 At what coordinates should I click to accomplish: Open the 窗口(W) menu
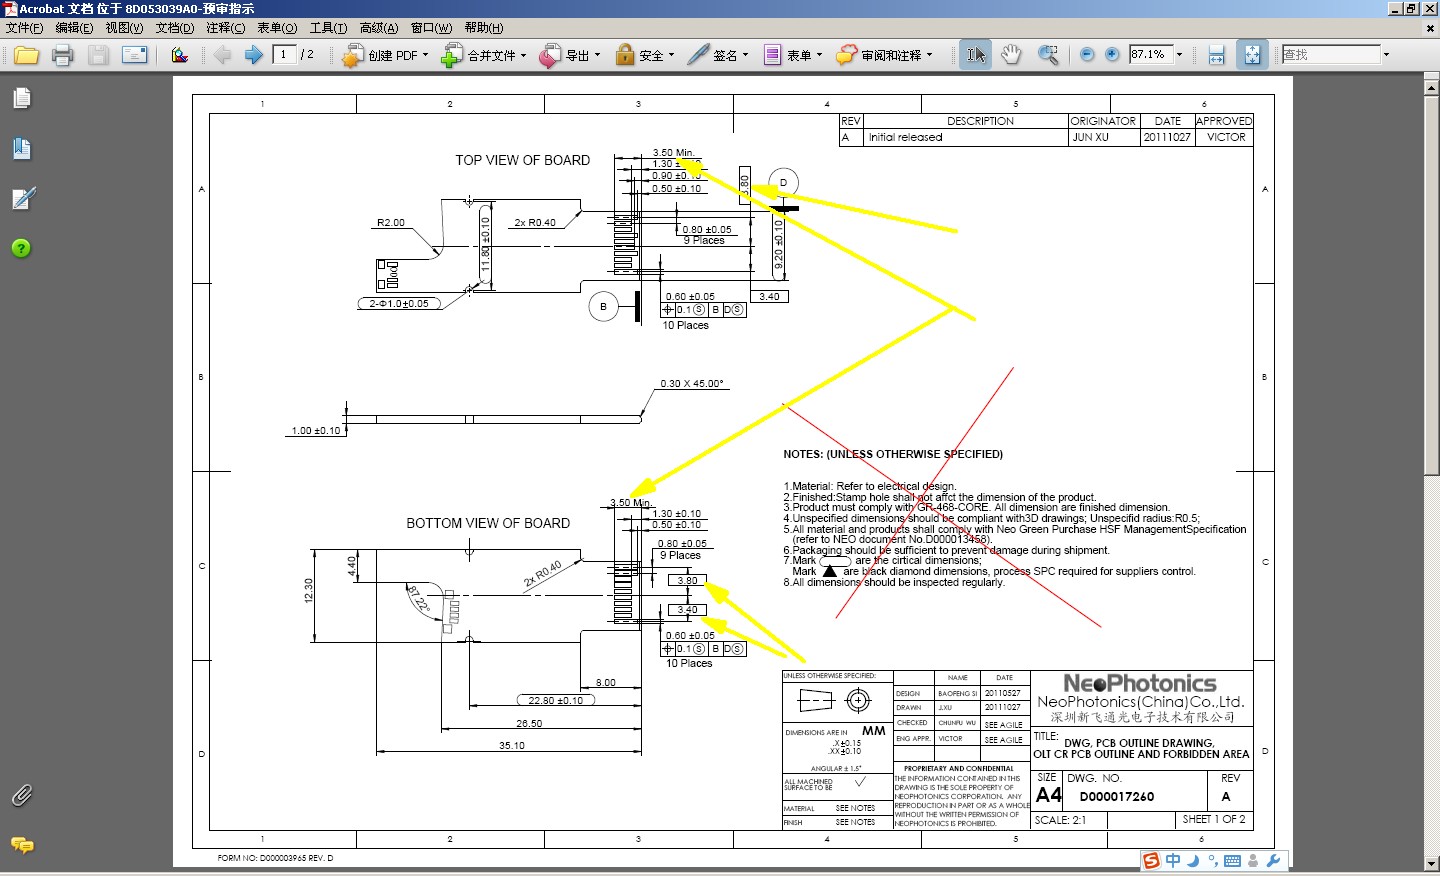click(431, 28)
